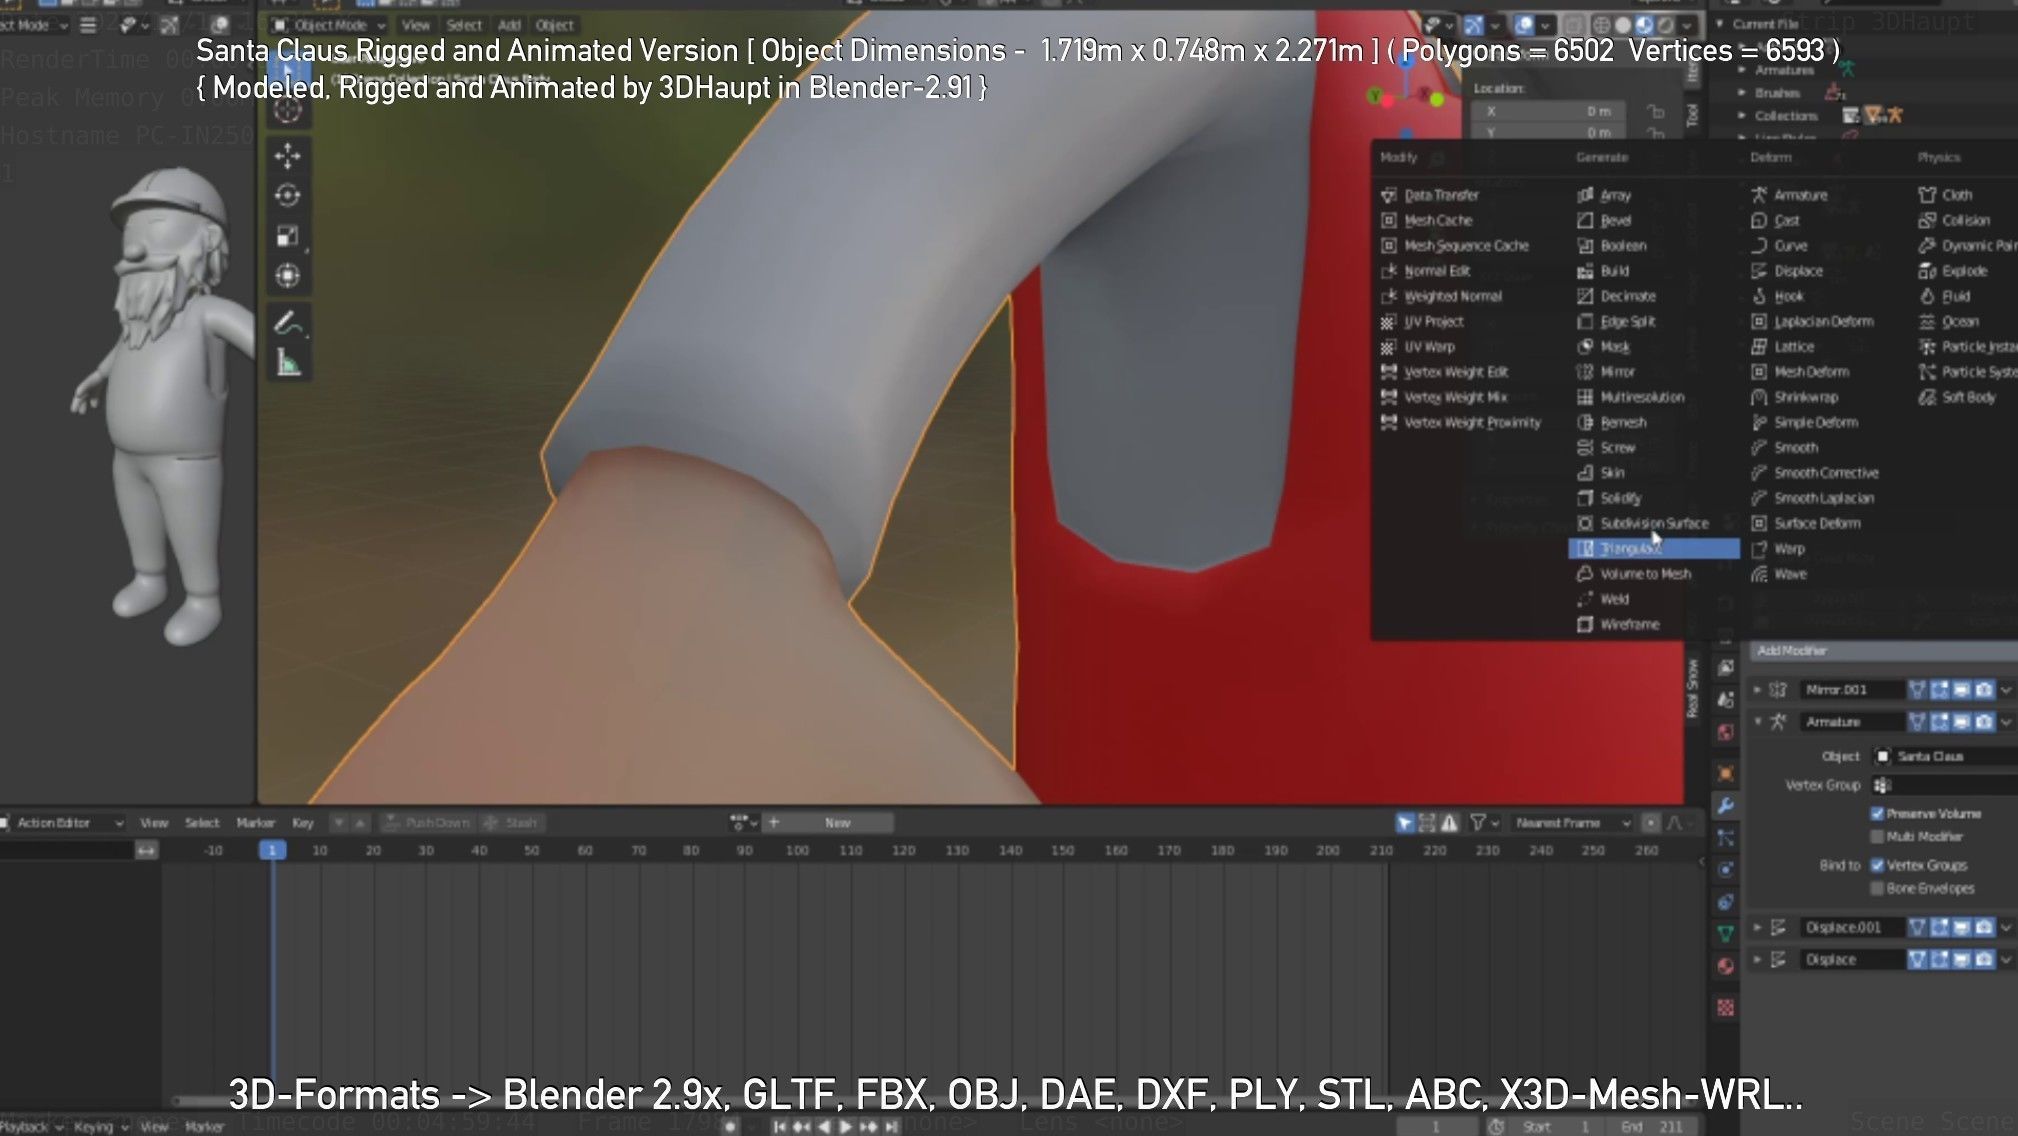Toggle edit mode display of Armature modifier
2018x1136 pixels.
[x=1940, y=721]
